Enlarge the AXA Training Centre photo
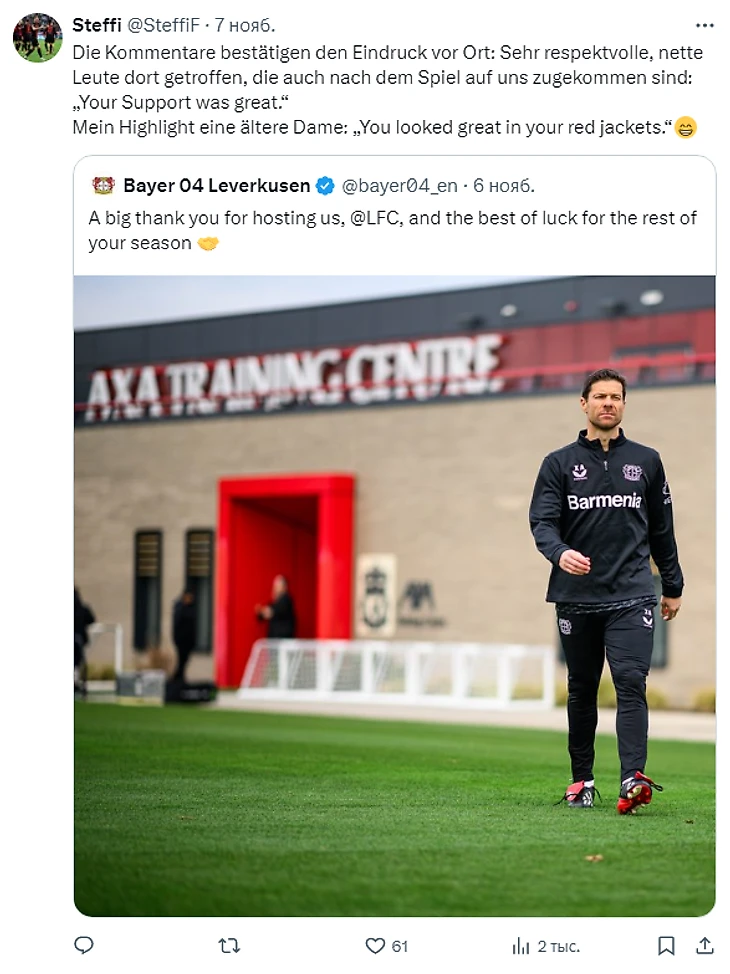The width and height of the screenshot is (730, 974). point(395,596)
